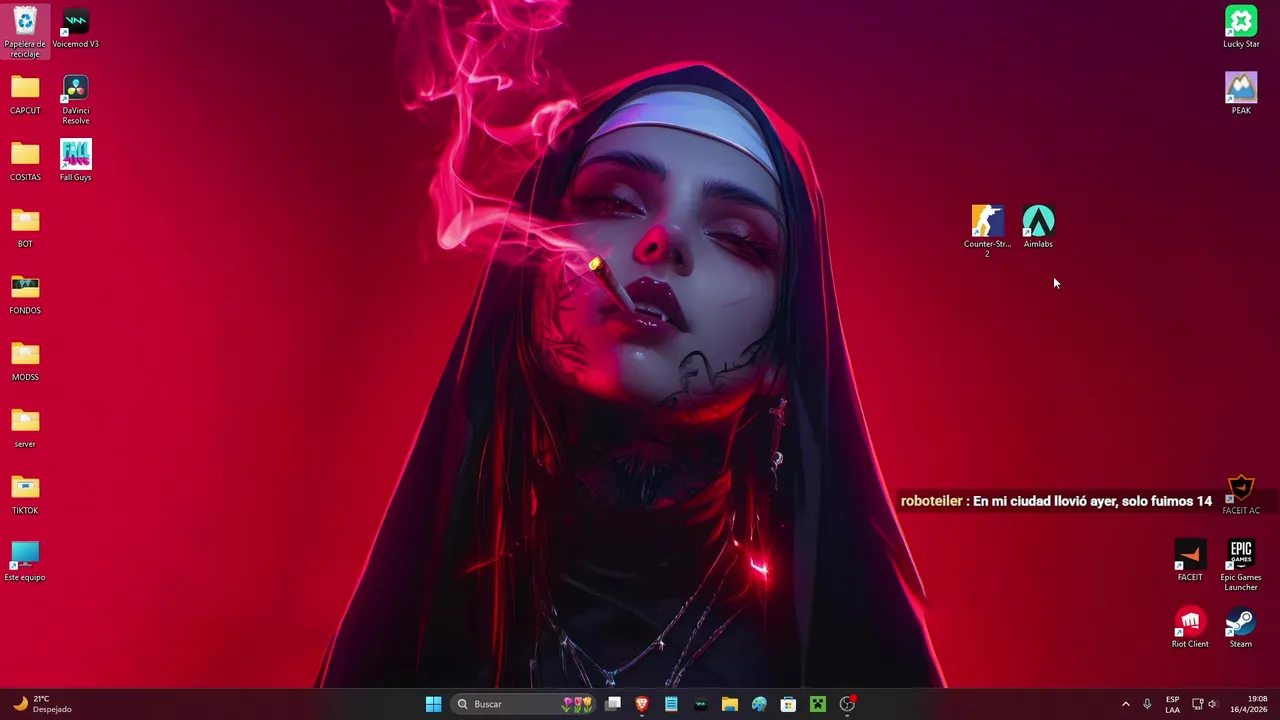Select the CAPCUT folder on the desktop
Screen dimensions: 1280x720
pyautogui.click(x=25, y=95)
